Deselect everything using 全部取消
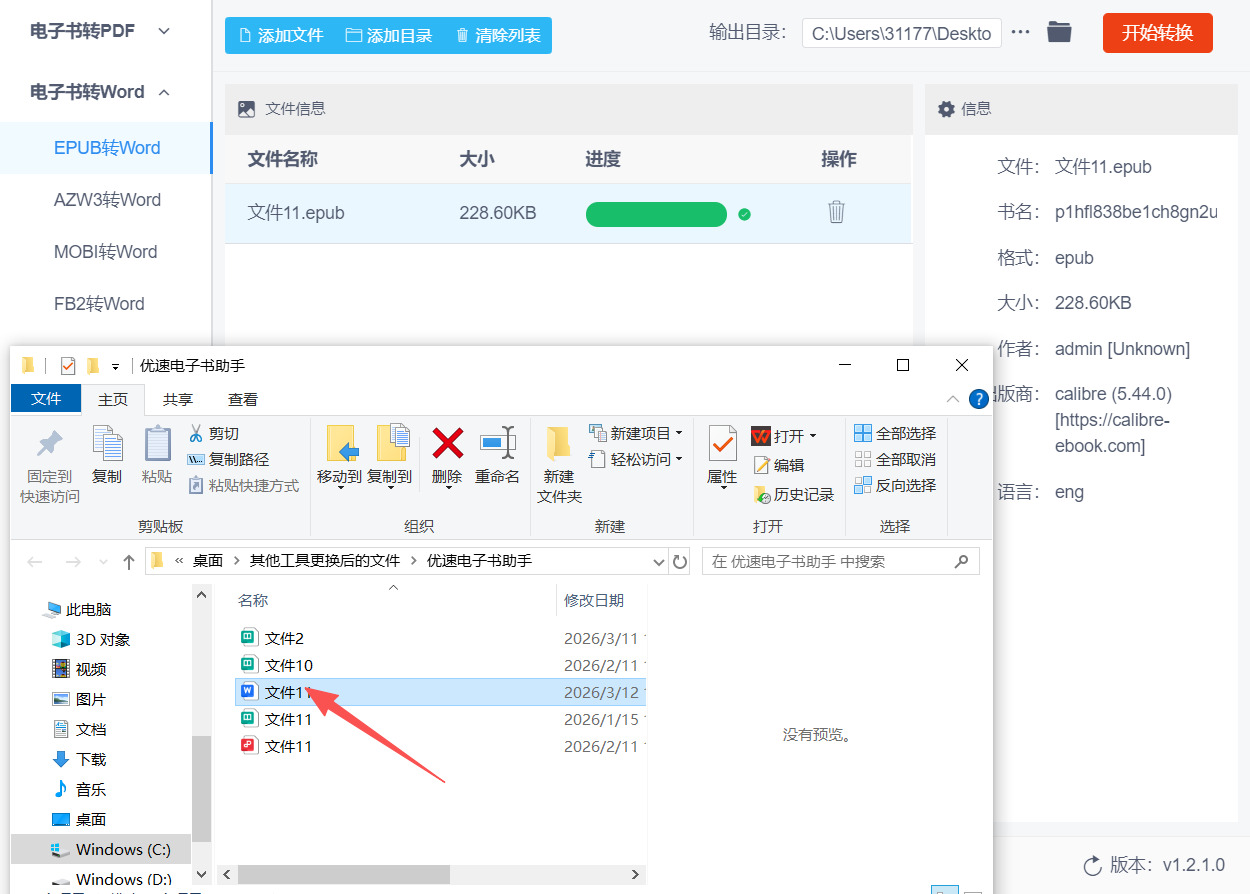This screenshot has width=1250, height=894. tap(895, 459)
